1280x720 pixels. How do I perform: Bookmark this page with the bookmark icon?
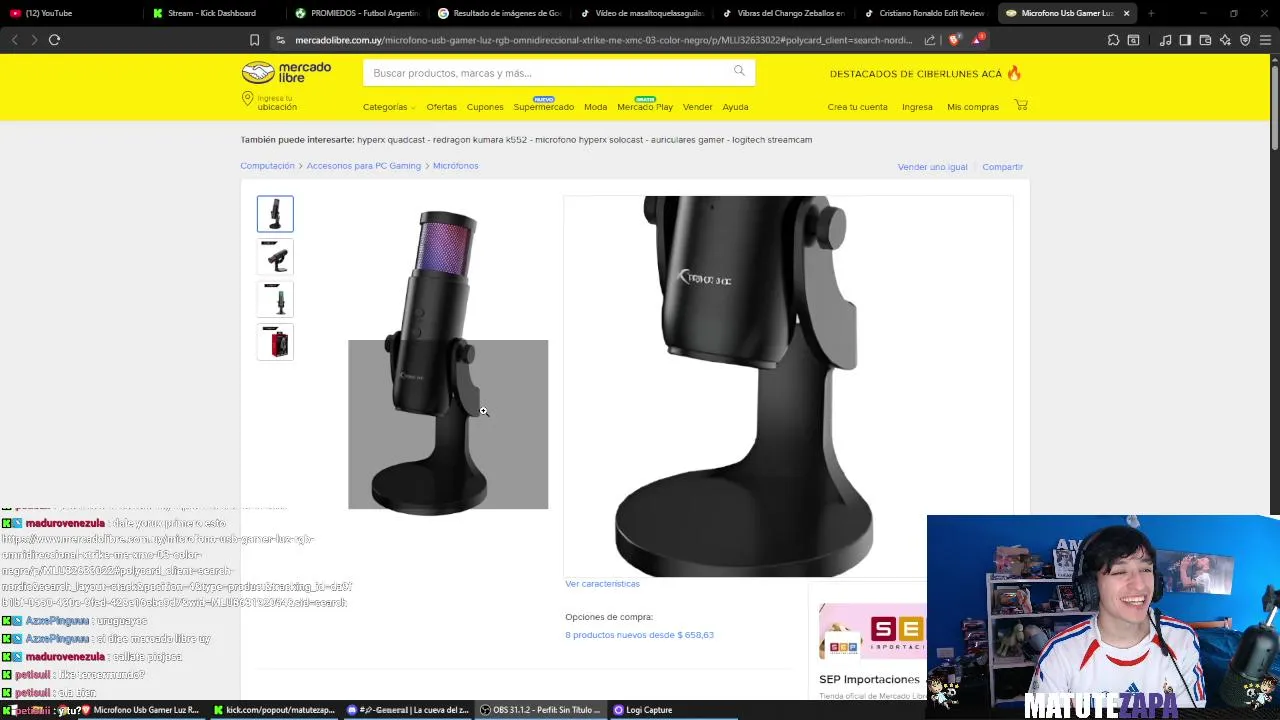254,40
